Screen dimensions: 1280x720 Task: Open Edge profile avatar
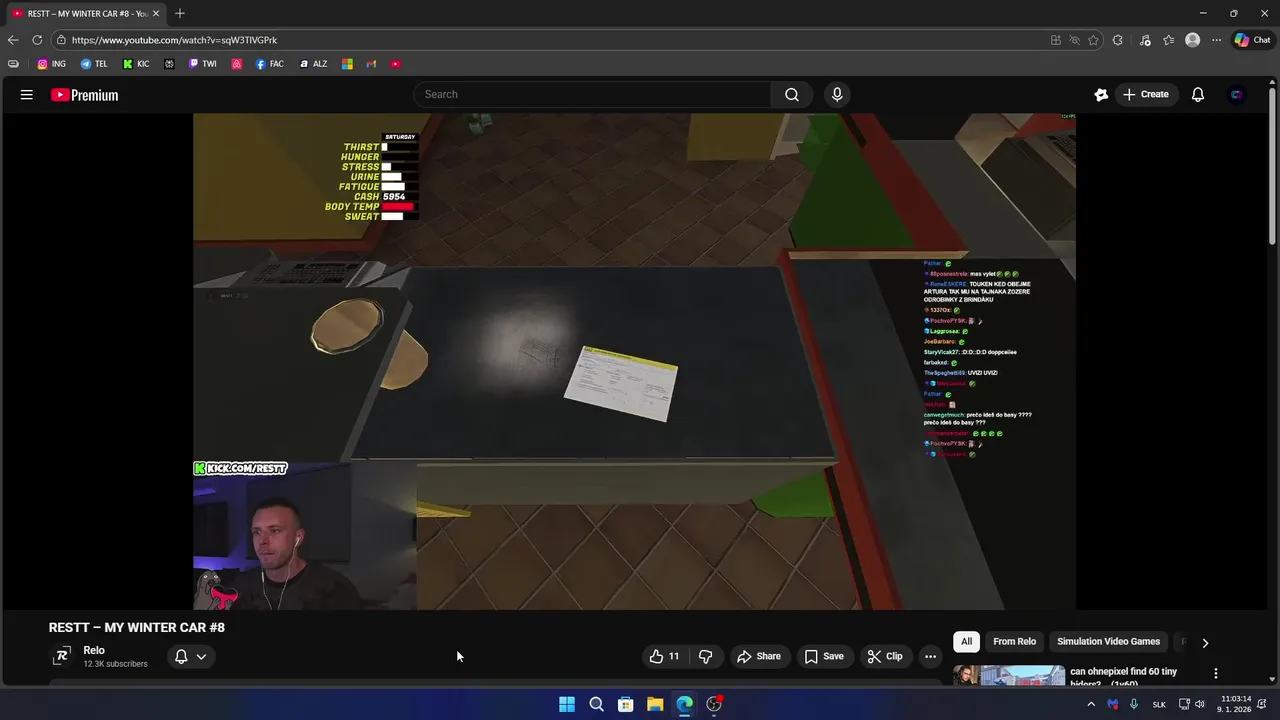[1192, 40]
